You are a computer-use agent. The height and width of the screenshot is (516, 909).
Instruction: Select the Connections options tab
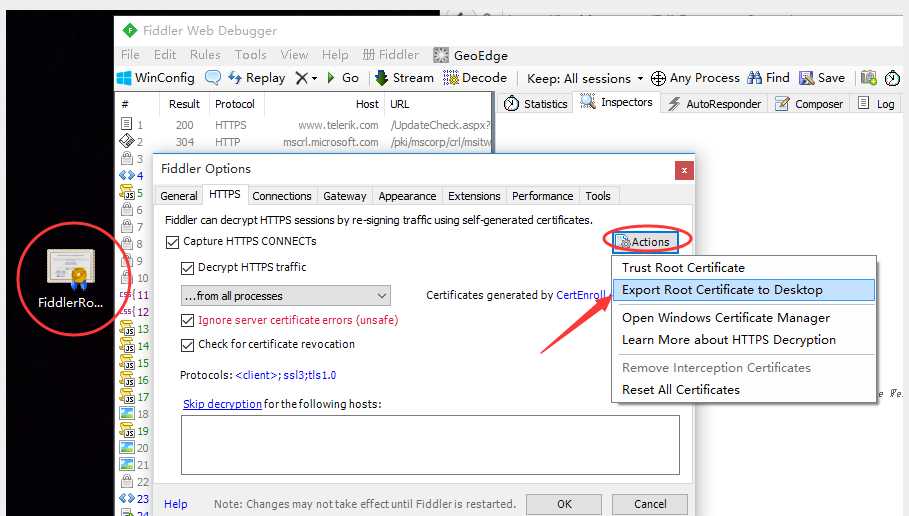point(282,196)
